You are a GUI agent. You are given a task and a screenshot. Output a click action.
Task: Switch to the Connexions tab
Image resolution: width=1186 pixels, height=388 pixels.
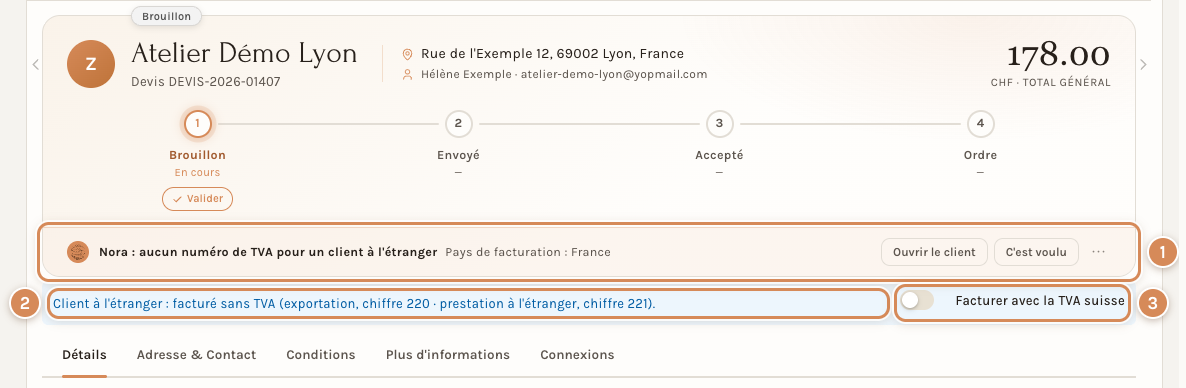[577, 355]
